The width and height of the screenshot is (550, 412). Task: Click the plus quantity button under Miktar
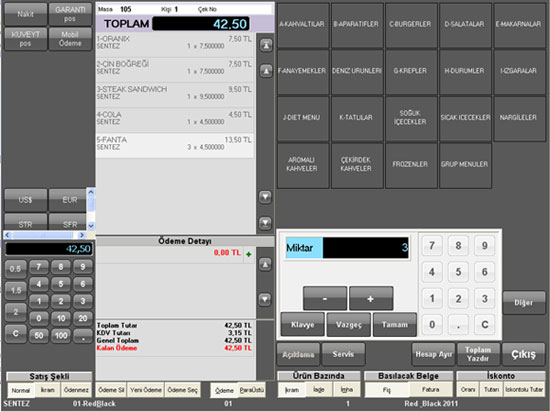point(371,298)
